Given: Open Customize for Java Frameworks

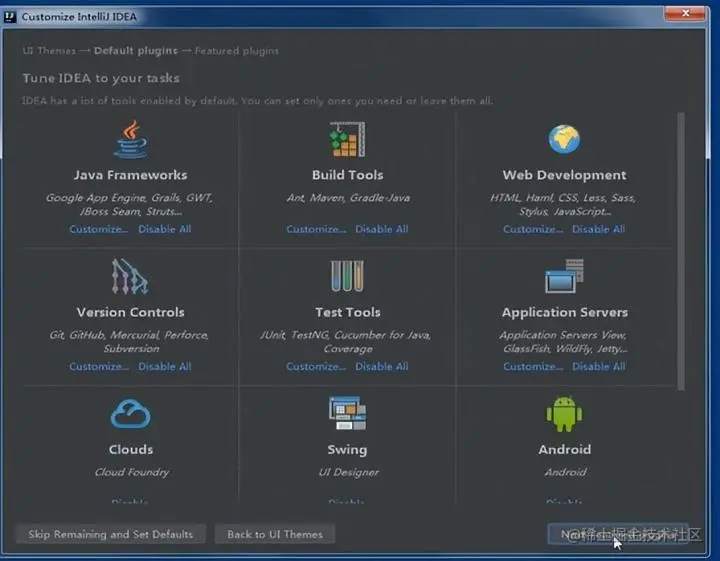Looking at the screenshot, I should click(99, 229).
